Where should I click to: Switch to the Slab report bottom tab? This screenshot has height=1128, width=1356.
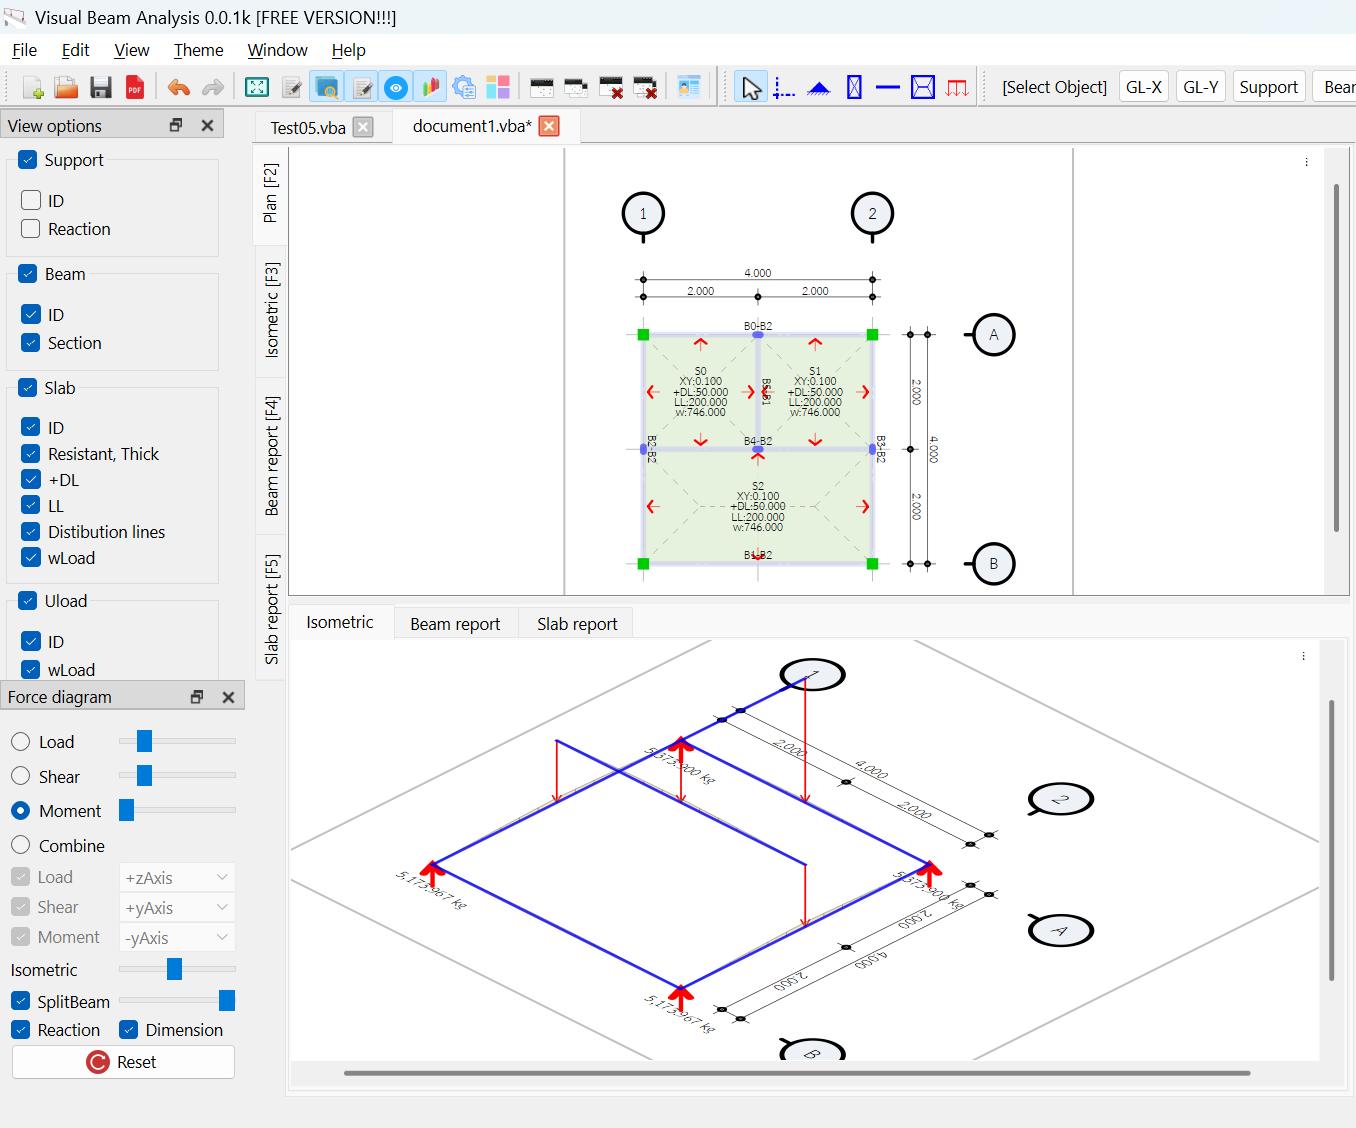(577, 624)
